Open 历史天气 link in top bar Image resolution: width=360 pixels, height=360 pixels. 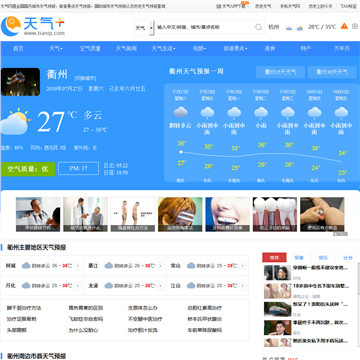coord(263,6)
